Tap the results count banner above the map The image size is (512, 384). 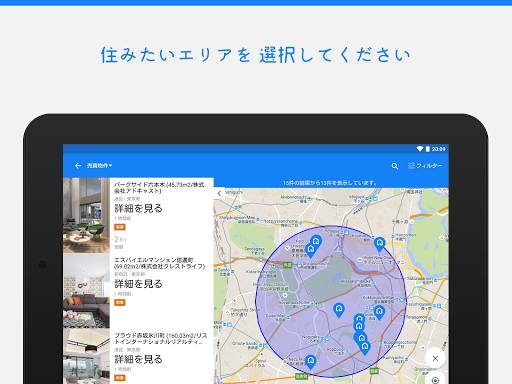click(x=330, y=183)
